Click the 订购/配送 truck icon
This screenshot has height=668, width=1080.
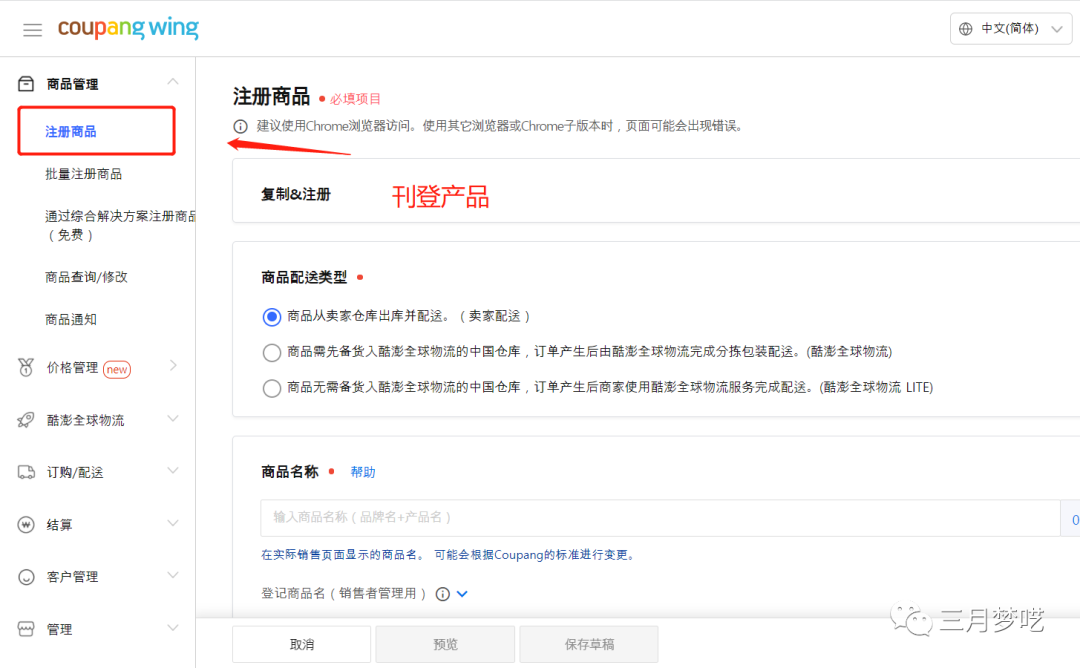coord(26,472)
